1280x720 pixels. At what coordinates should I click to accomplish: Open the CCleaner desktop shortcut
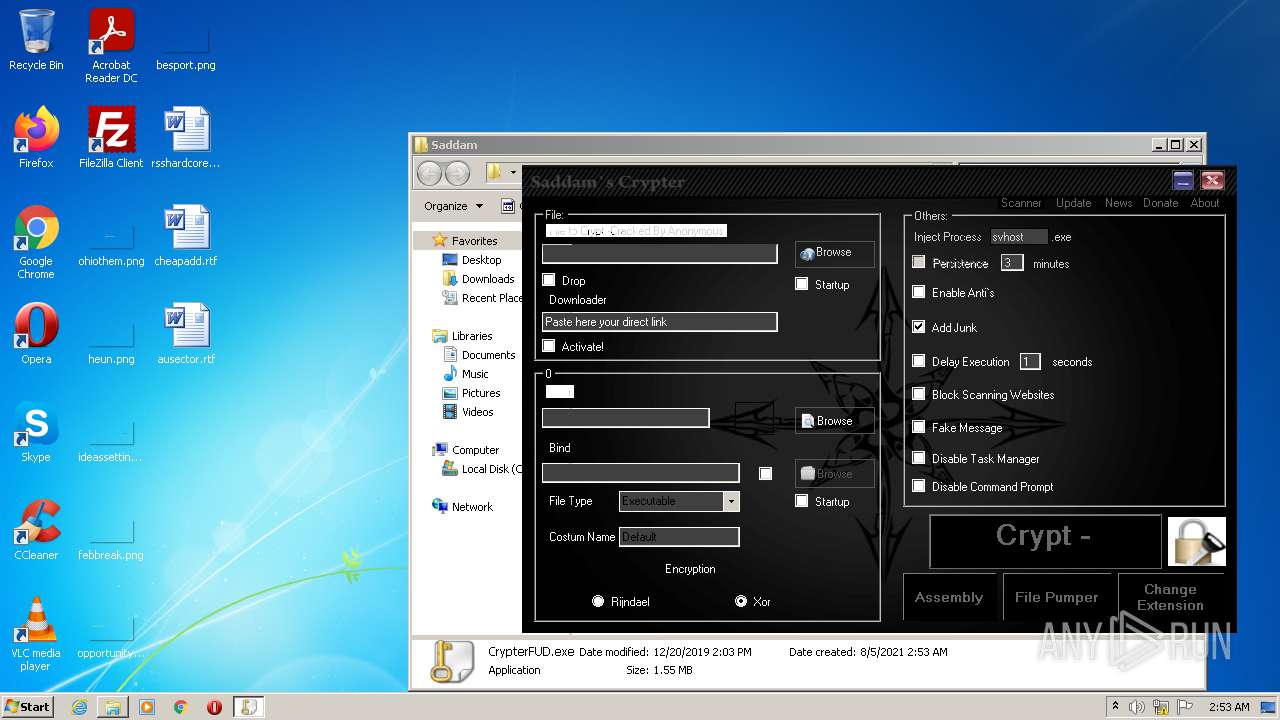(x=36, y=529)
